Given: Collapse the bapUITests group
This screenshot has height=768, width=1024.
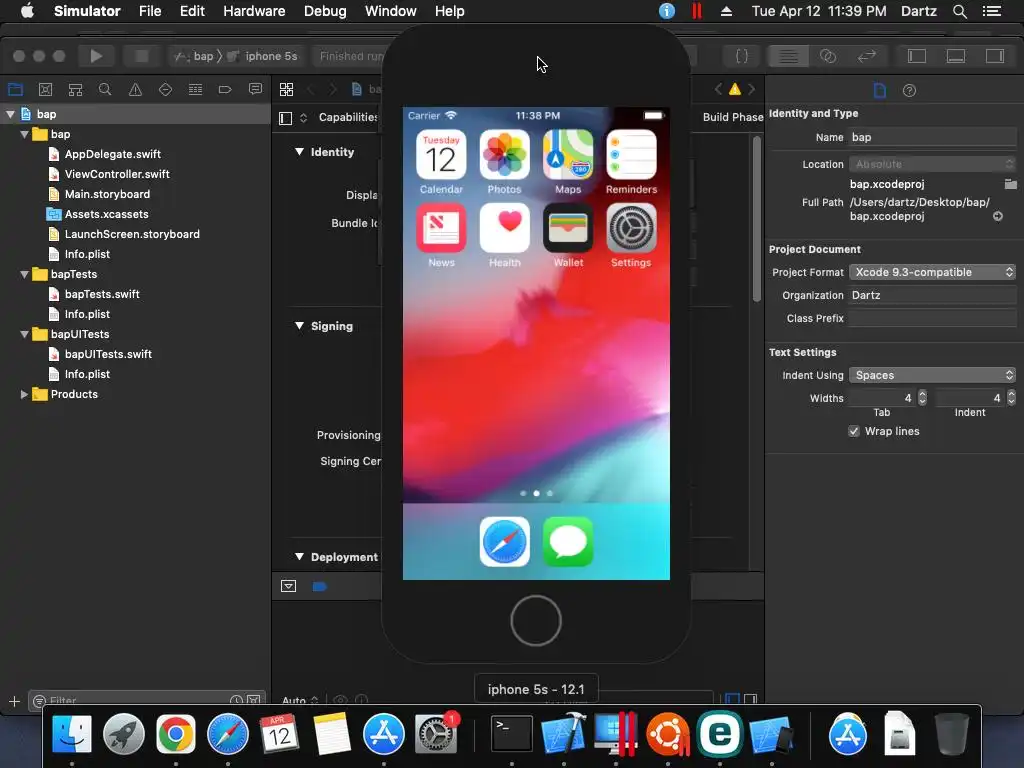Looking at the screenshot, I should (24, 334).
